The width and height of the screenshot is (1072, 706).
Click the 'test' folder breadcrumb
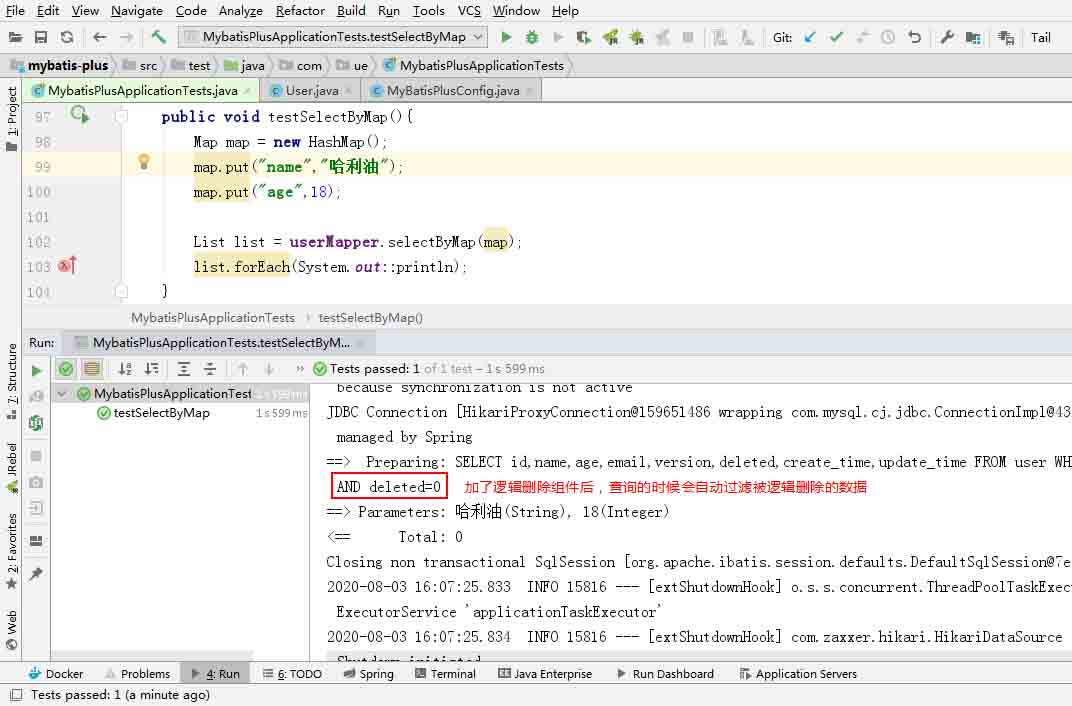(191, 66)
